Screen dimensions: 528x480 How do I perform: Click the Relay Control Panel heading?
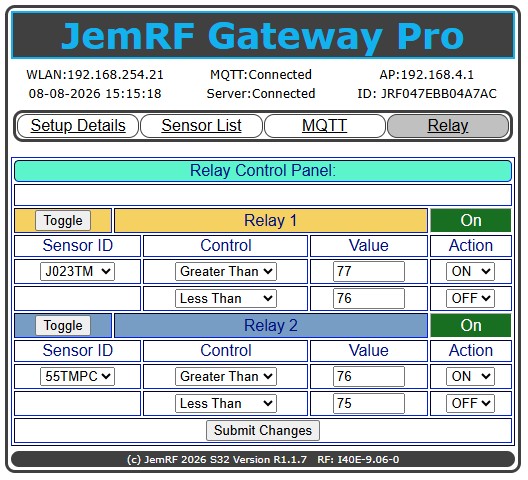point(263,170)
